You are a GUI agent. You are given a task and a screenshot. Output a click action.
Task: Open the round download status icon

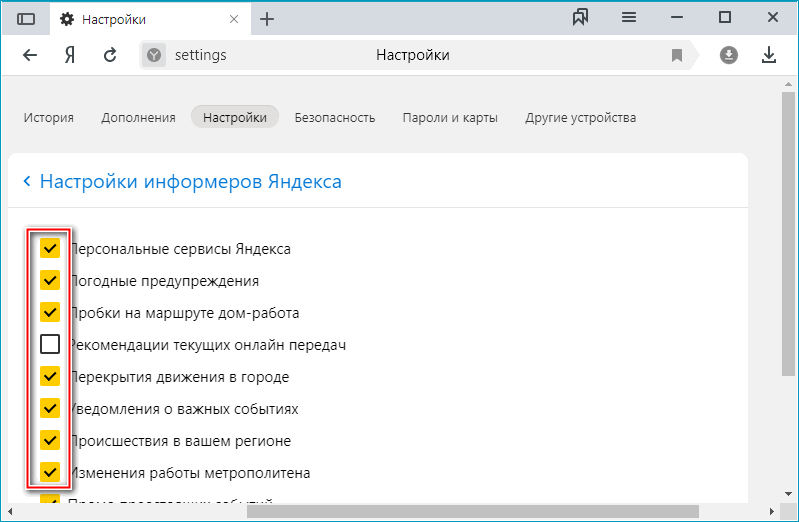click(729, 55)
